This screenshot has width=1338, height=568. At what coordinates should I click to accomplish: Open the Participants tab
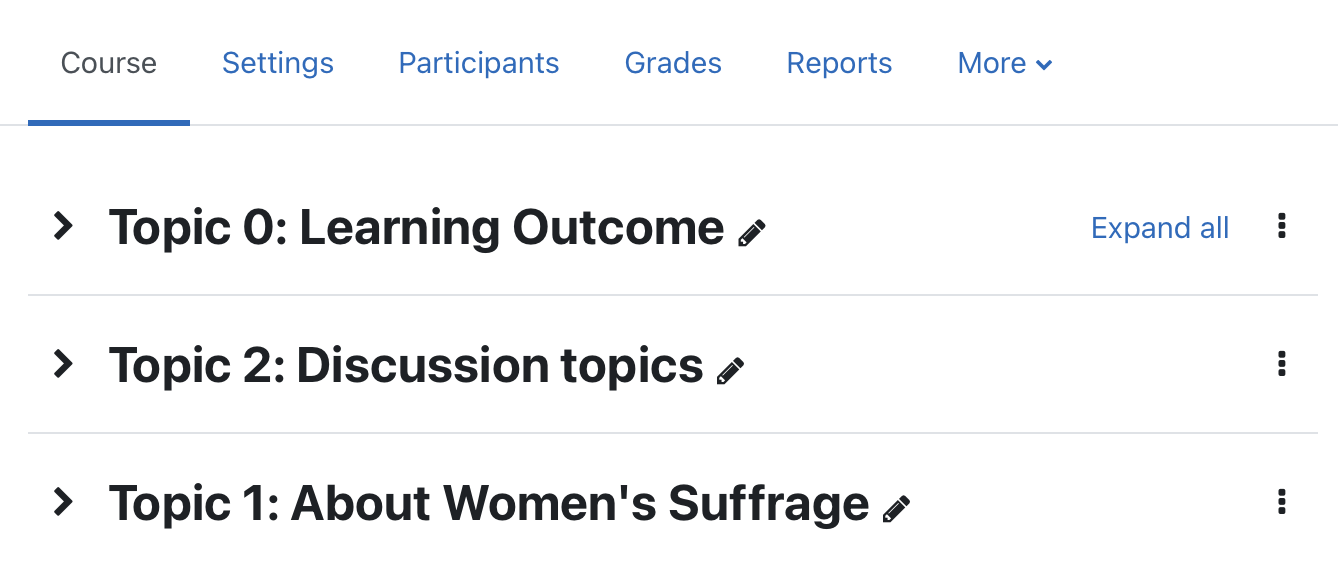479,63
